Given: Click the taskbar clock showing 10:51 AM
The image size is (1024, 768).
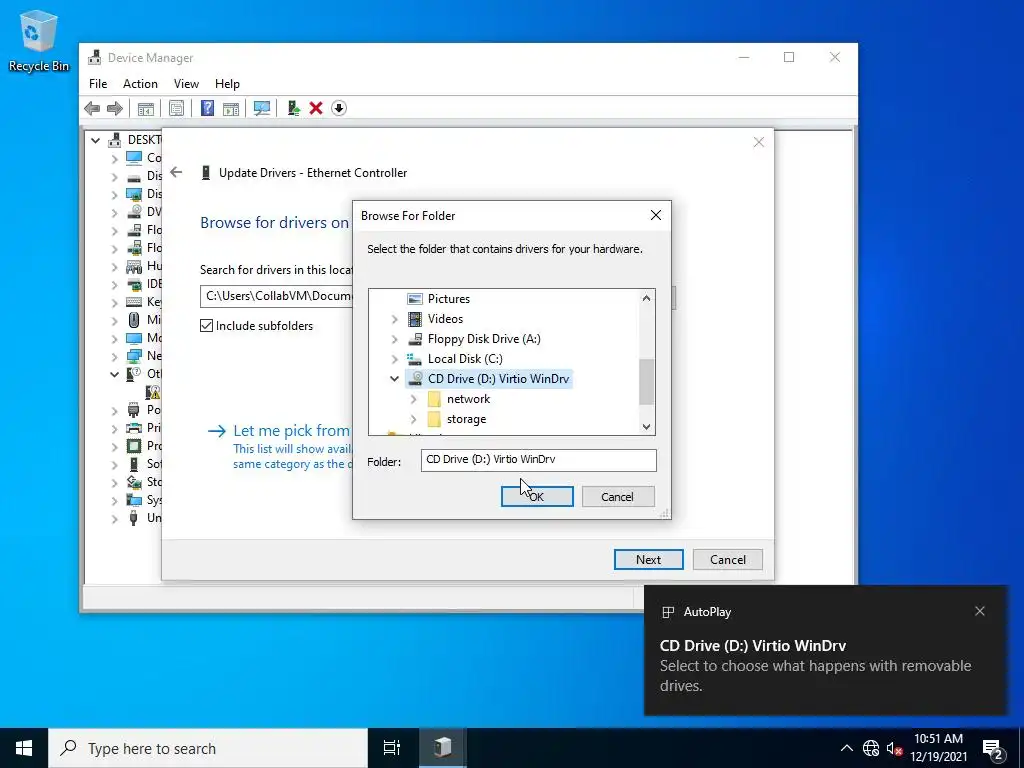Looking at the screenshot, I should click(x=938, y=748).
